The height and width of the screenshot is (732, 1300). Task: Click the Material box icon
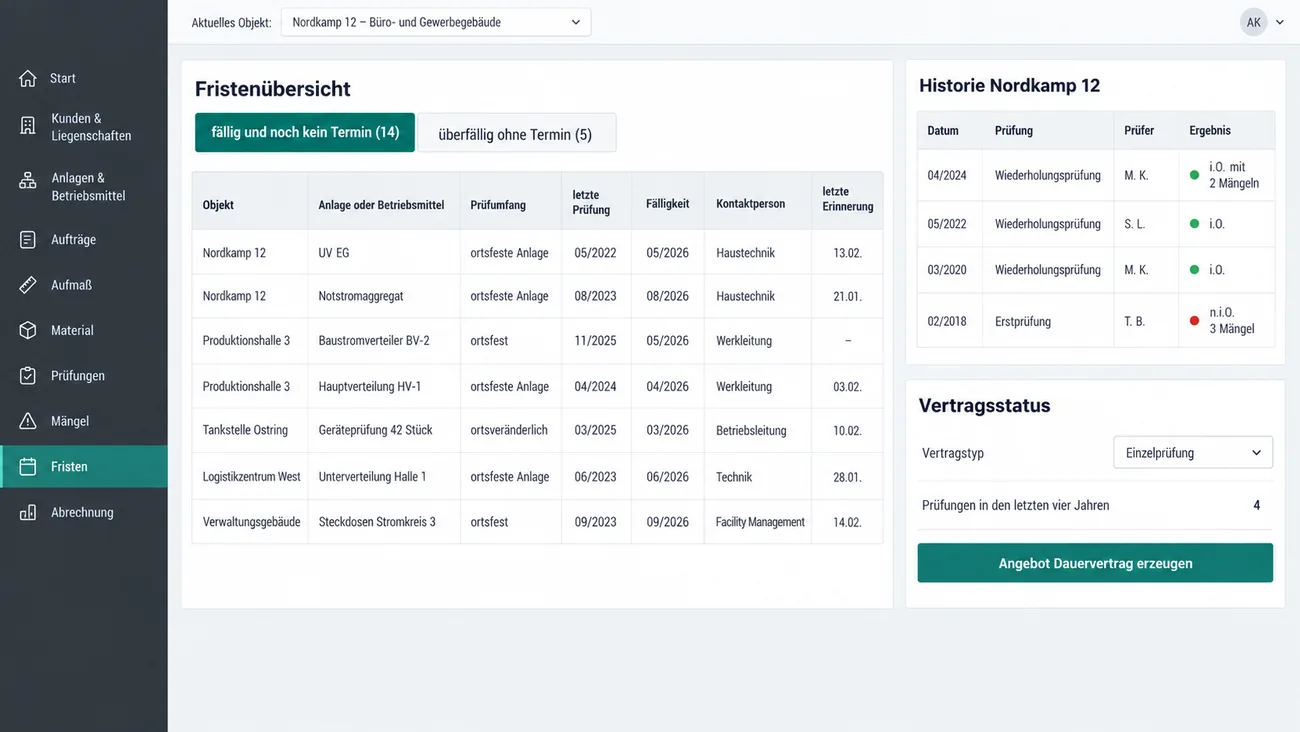[x=28, y=330]
